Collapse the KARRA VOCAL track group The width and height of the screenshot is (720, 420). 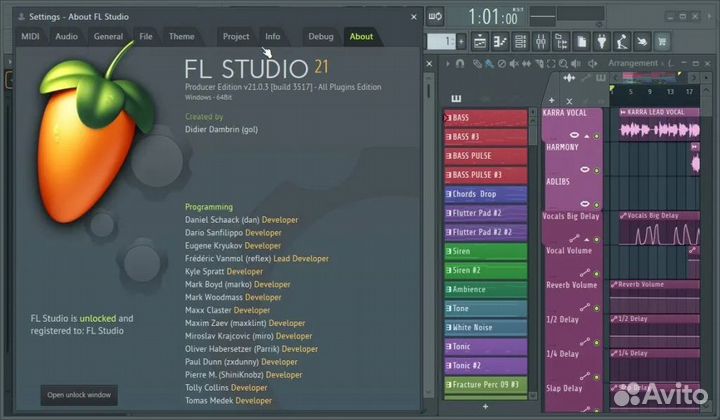coord(586,136)
